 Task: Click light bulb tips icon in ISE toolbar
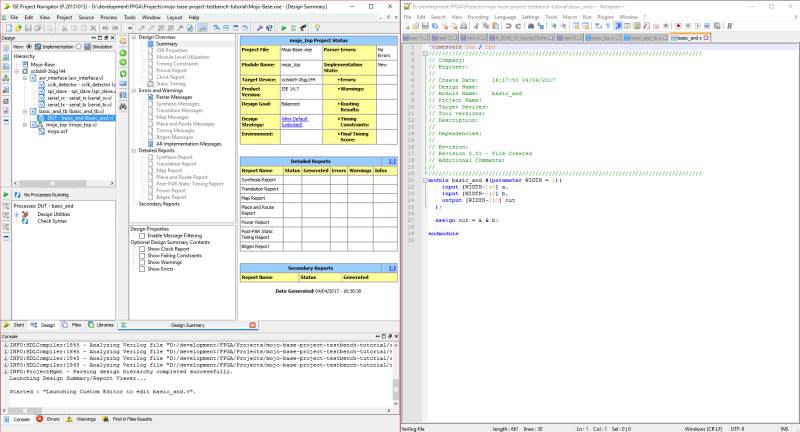317,28
